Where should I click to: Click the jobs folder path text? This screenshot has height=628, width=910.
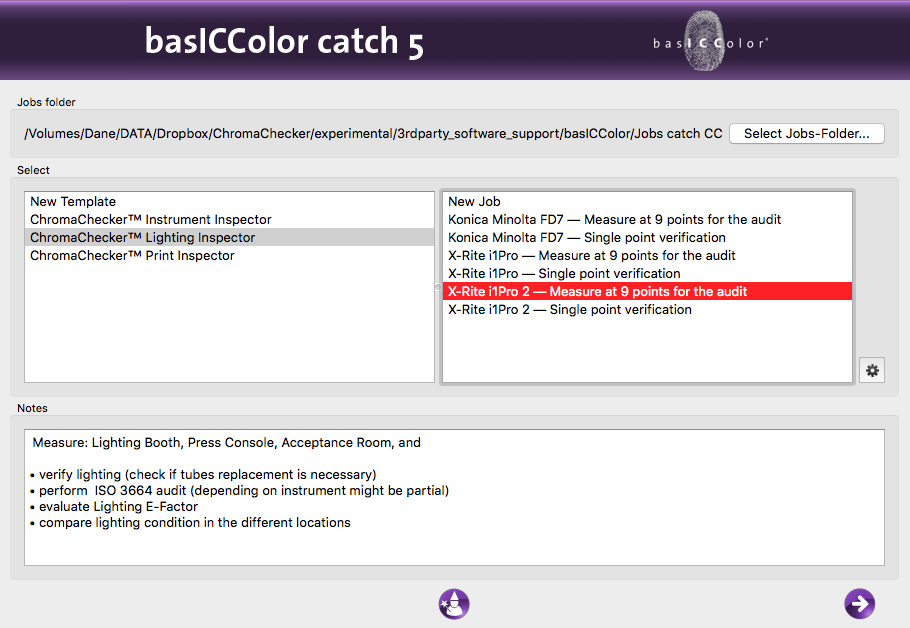pyautogui.click(x=373, y=133)
